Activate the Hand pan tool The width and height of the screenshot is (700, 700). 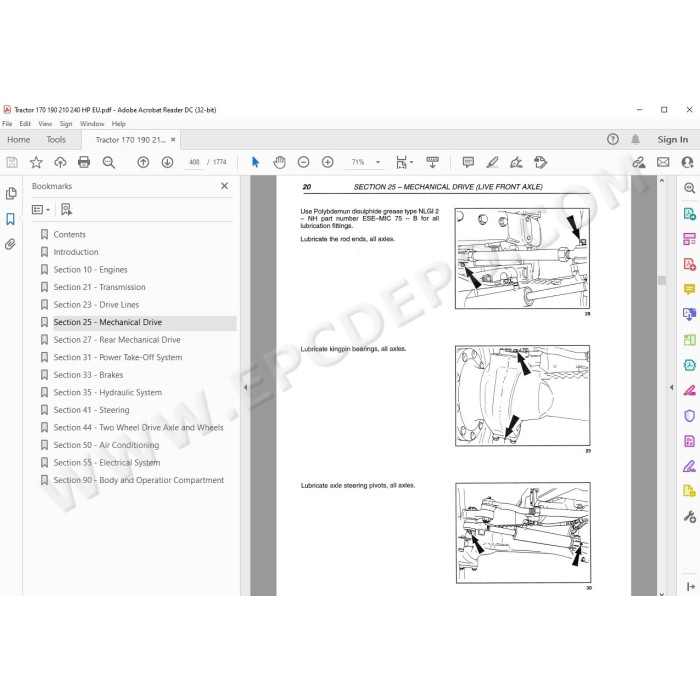tap(279, 162)
